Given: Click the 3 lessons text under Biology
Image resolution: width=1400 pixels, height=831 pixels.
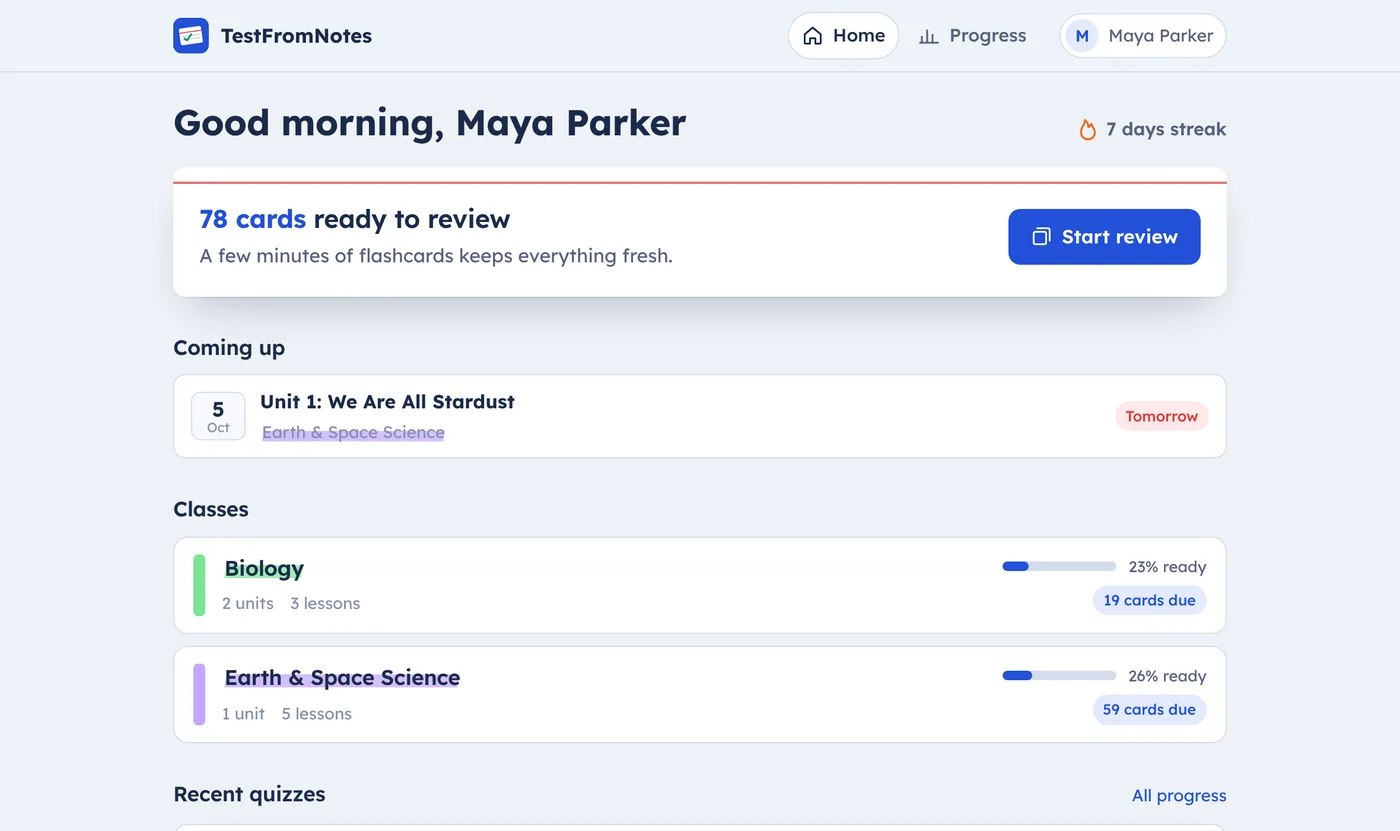Looking at the screenshot, I should coord(325,604).
